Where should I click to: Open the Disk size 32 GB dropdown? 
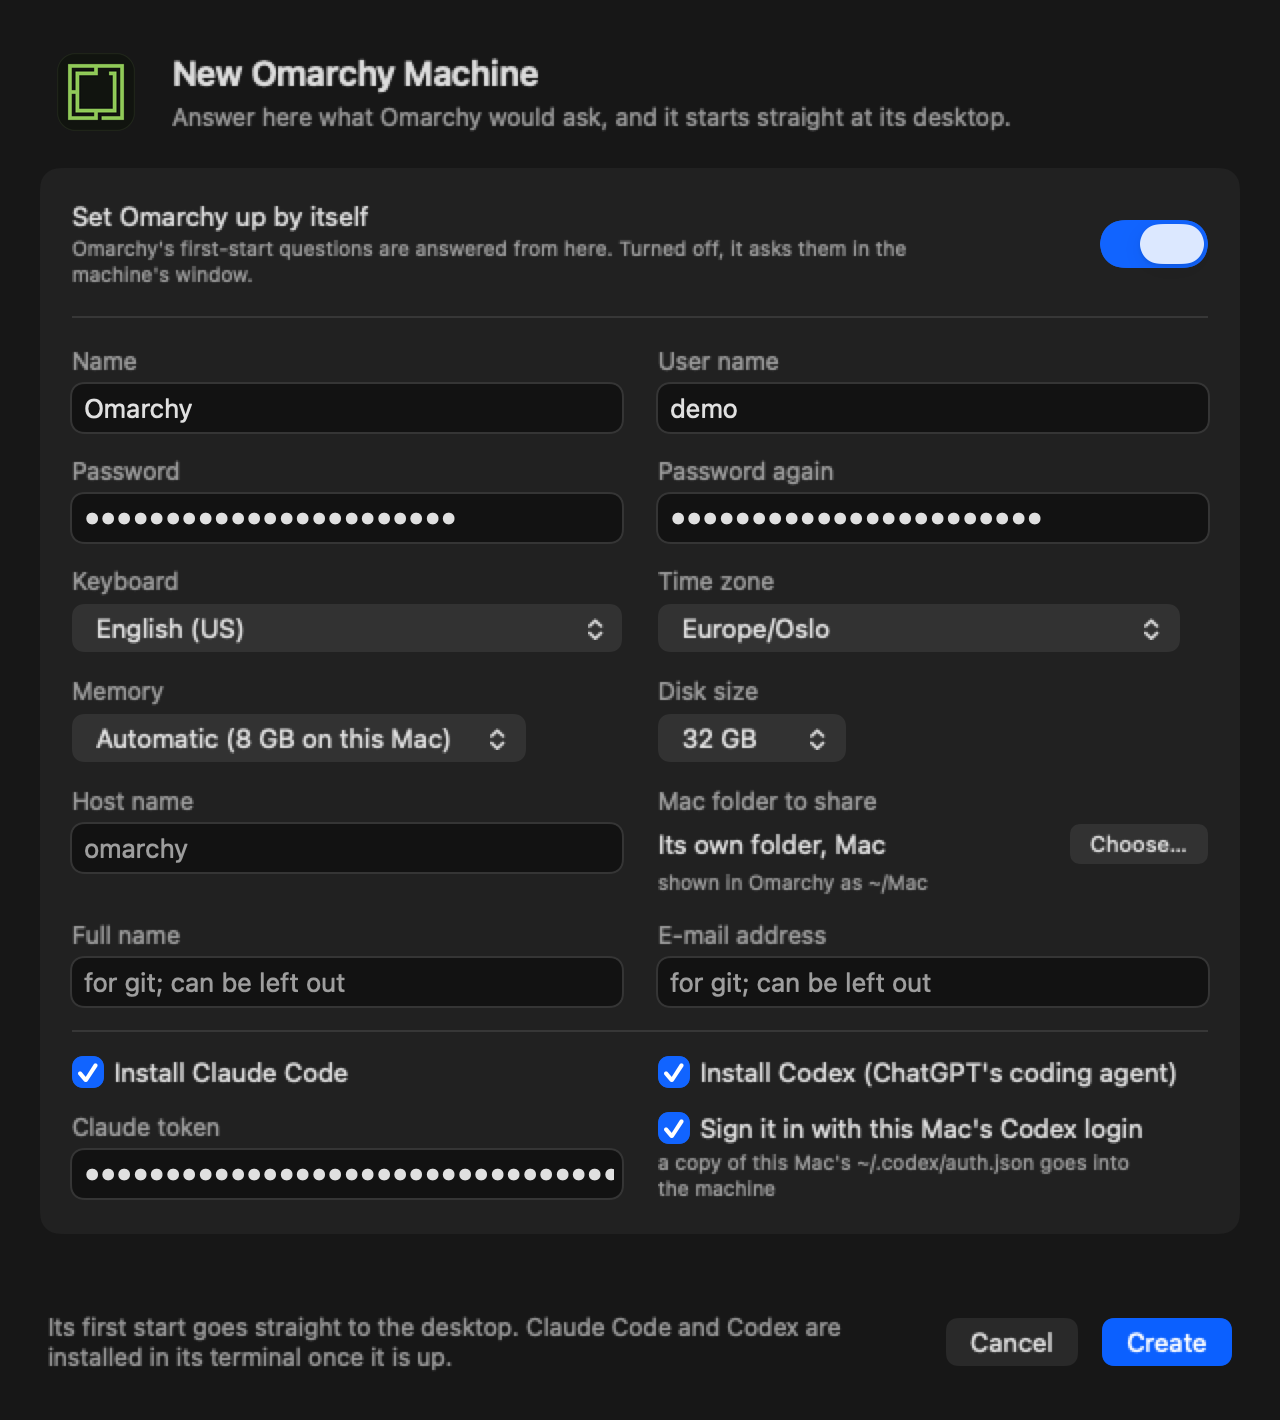(x=752, y=739)
